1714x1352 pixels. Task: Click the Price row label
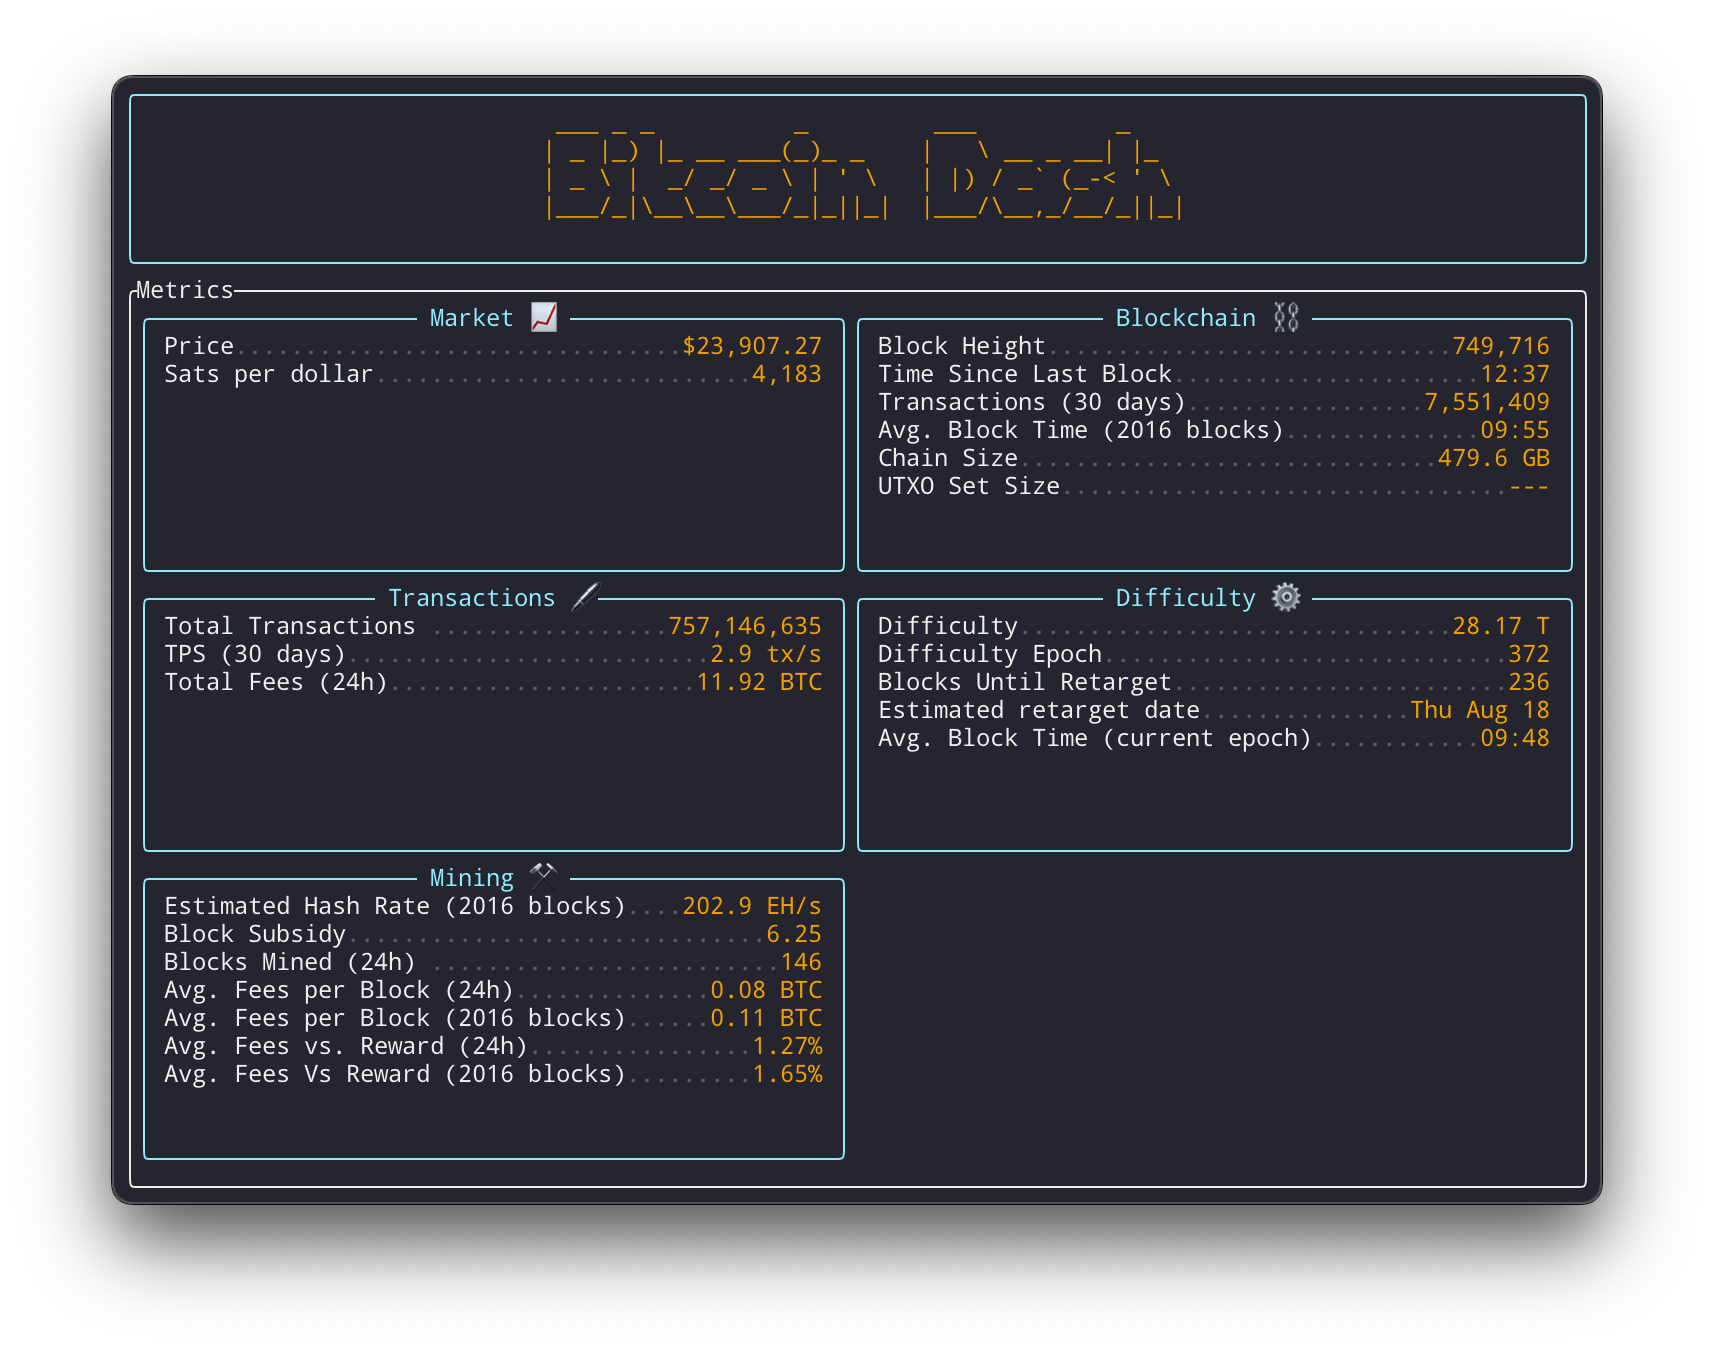199,346
